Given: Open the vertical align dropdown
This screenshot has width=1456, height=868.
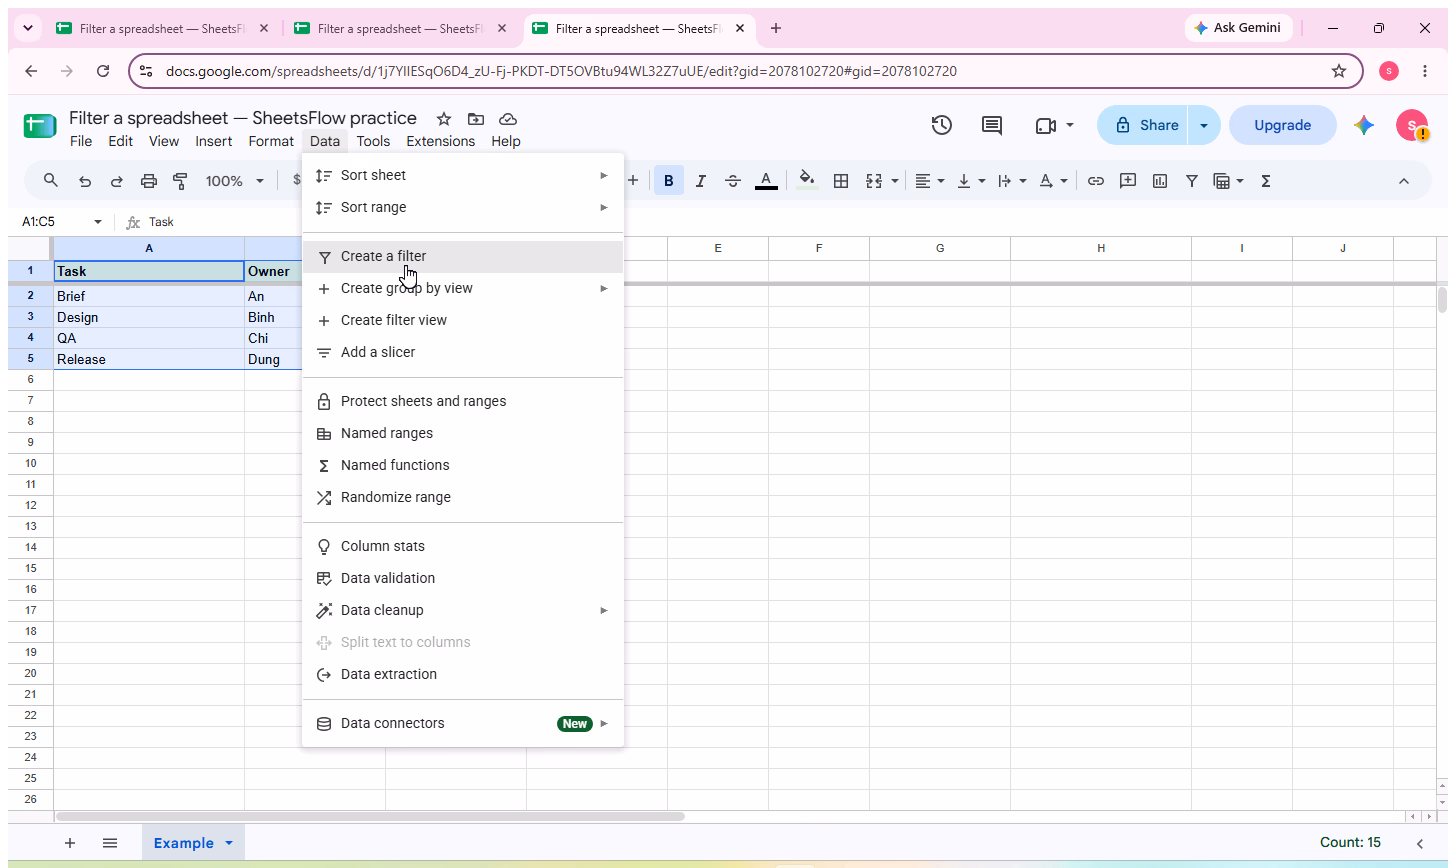Looking at the screenshot, I should pyautogui.click(x=971, y=181).
